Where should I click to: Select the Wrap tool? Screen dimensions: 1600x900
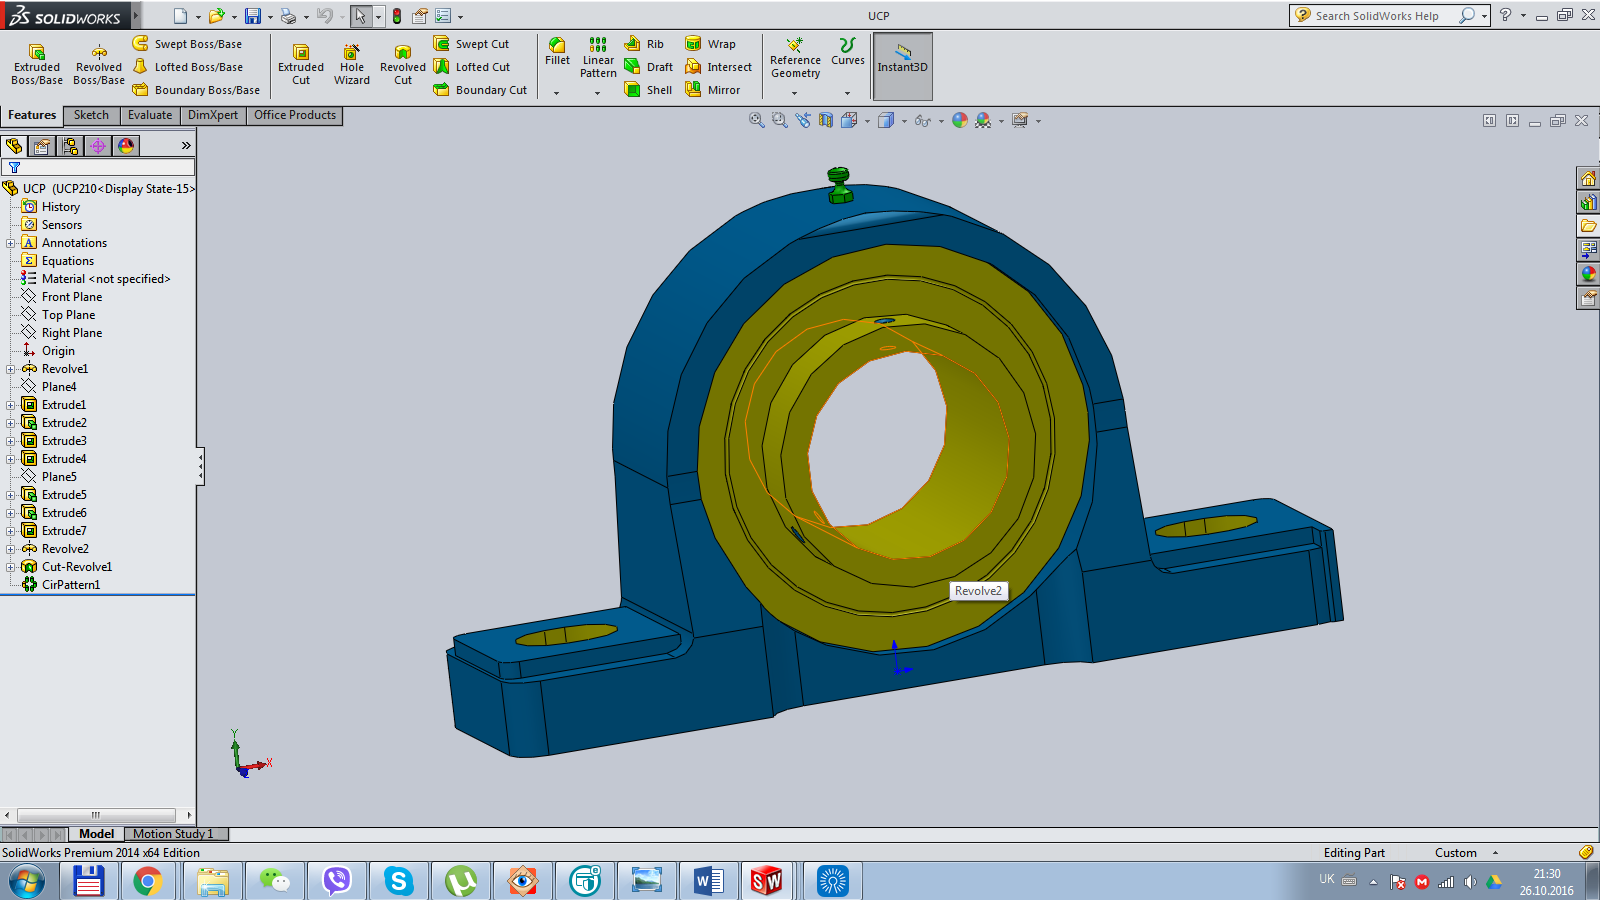(710, 44)
